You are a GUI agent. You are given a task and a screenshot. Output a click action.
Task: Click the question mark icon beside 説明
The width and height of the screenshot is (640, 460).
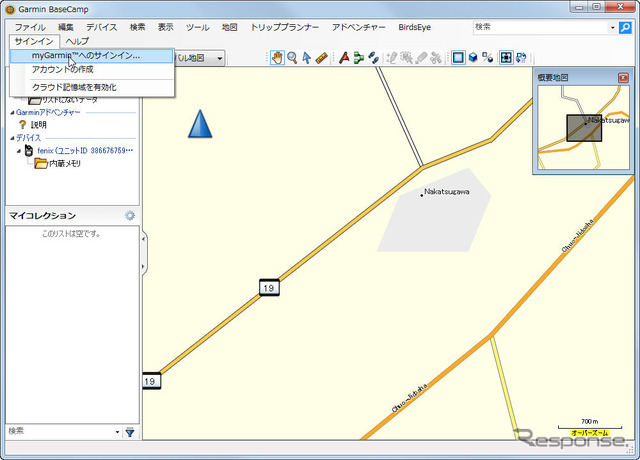pos(22,125)
